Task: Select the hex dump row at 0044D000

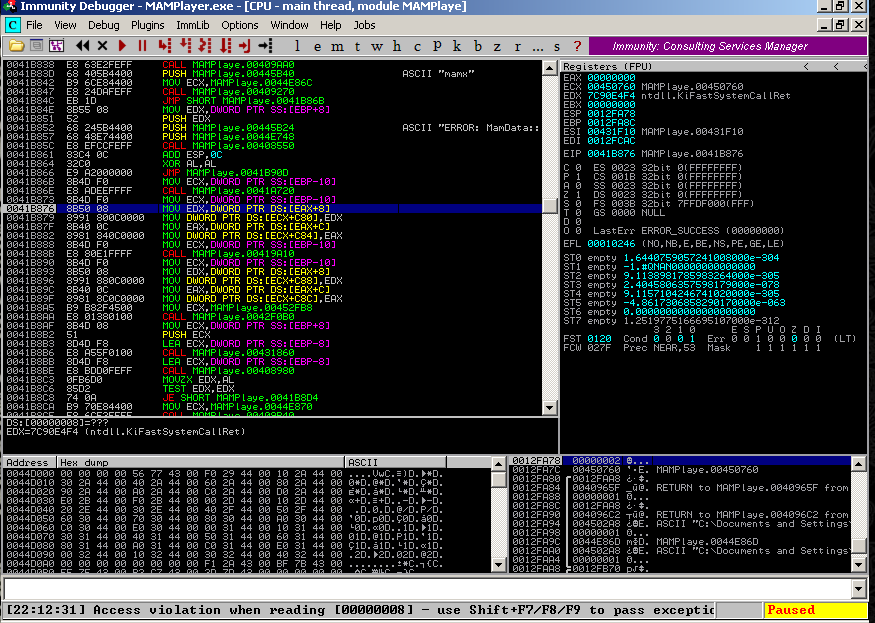Action: [248, 474]
